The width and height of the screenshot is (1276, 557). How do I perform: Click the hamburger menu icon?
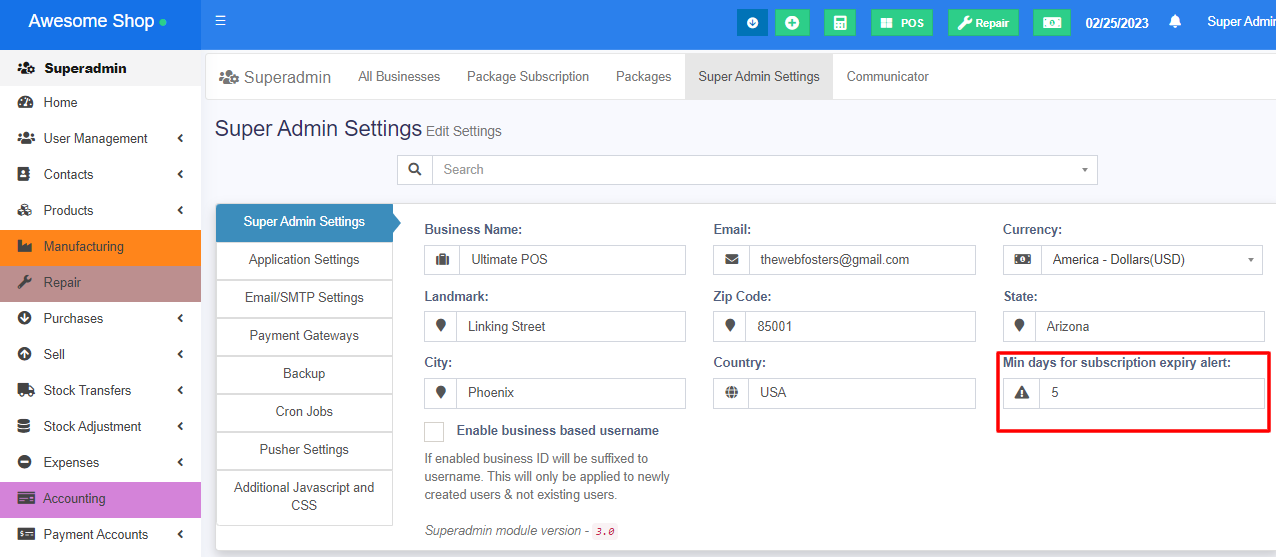[x=220, y=21]
